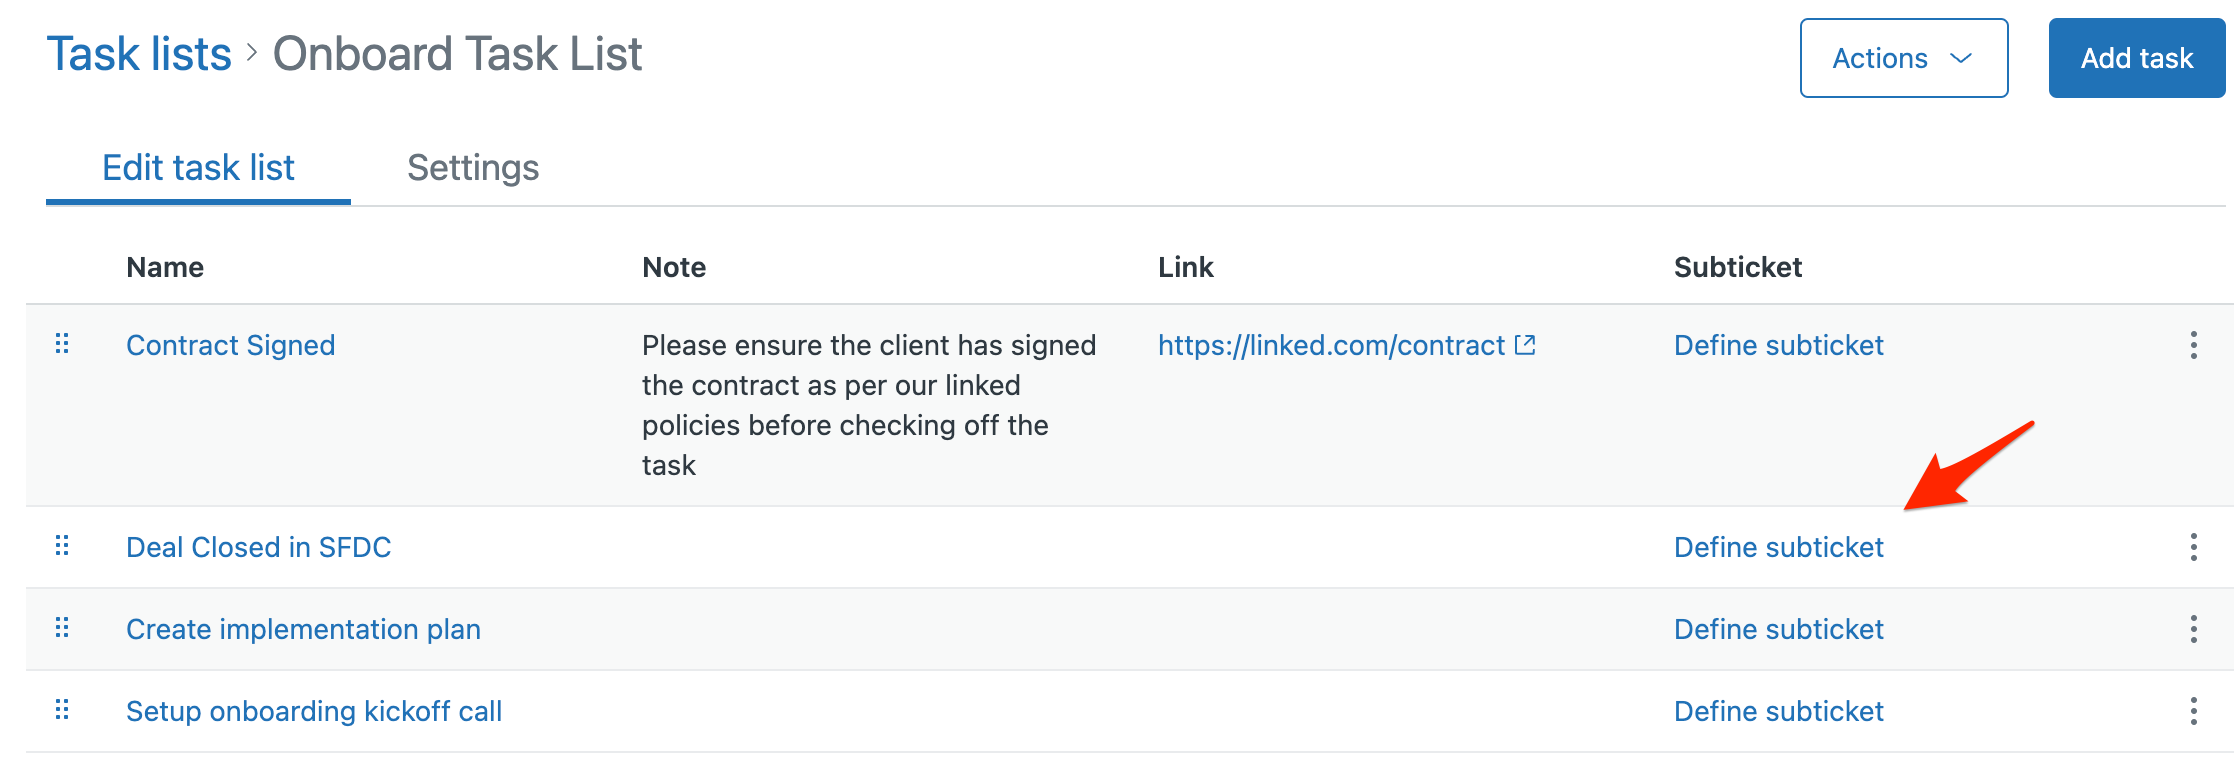Open the Deal Closed in SFDC task
Screen dimensions: 2234x772
click(x=259, y=547)
